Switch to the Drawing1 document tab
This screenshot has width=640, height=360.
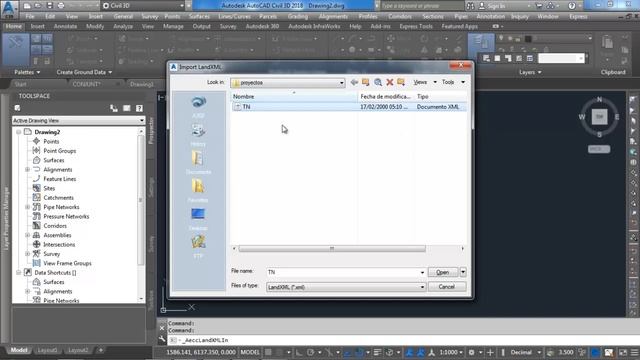142,84
